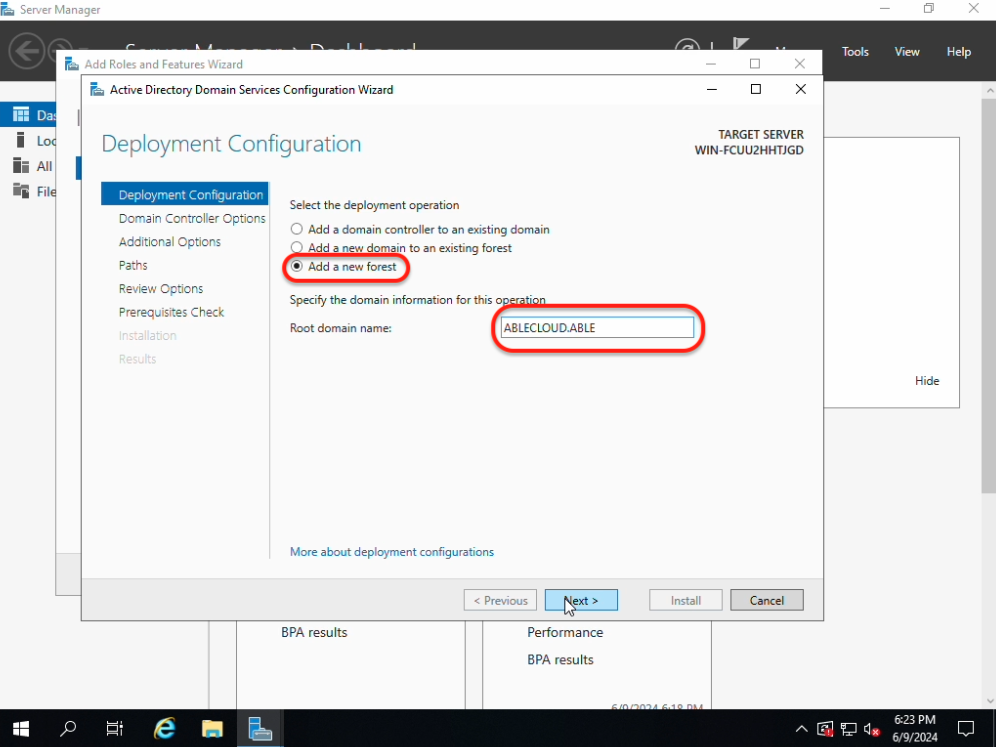Open the Paths wizard step
The height and width of the screenshot is (747, 996).
tap(133, 266)
